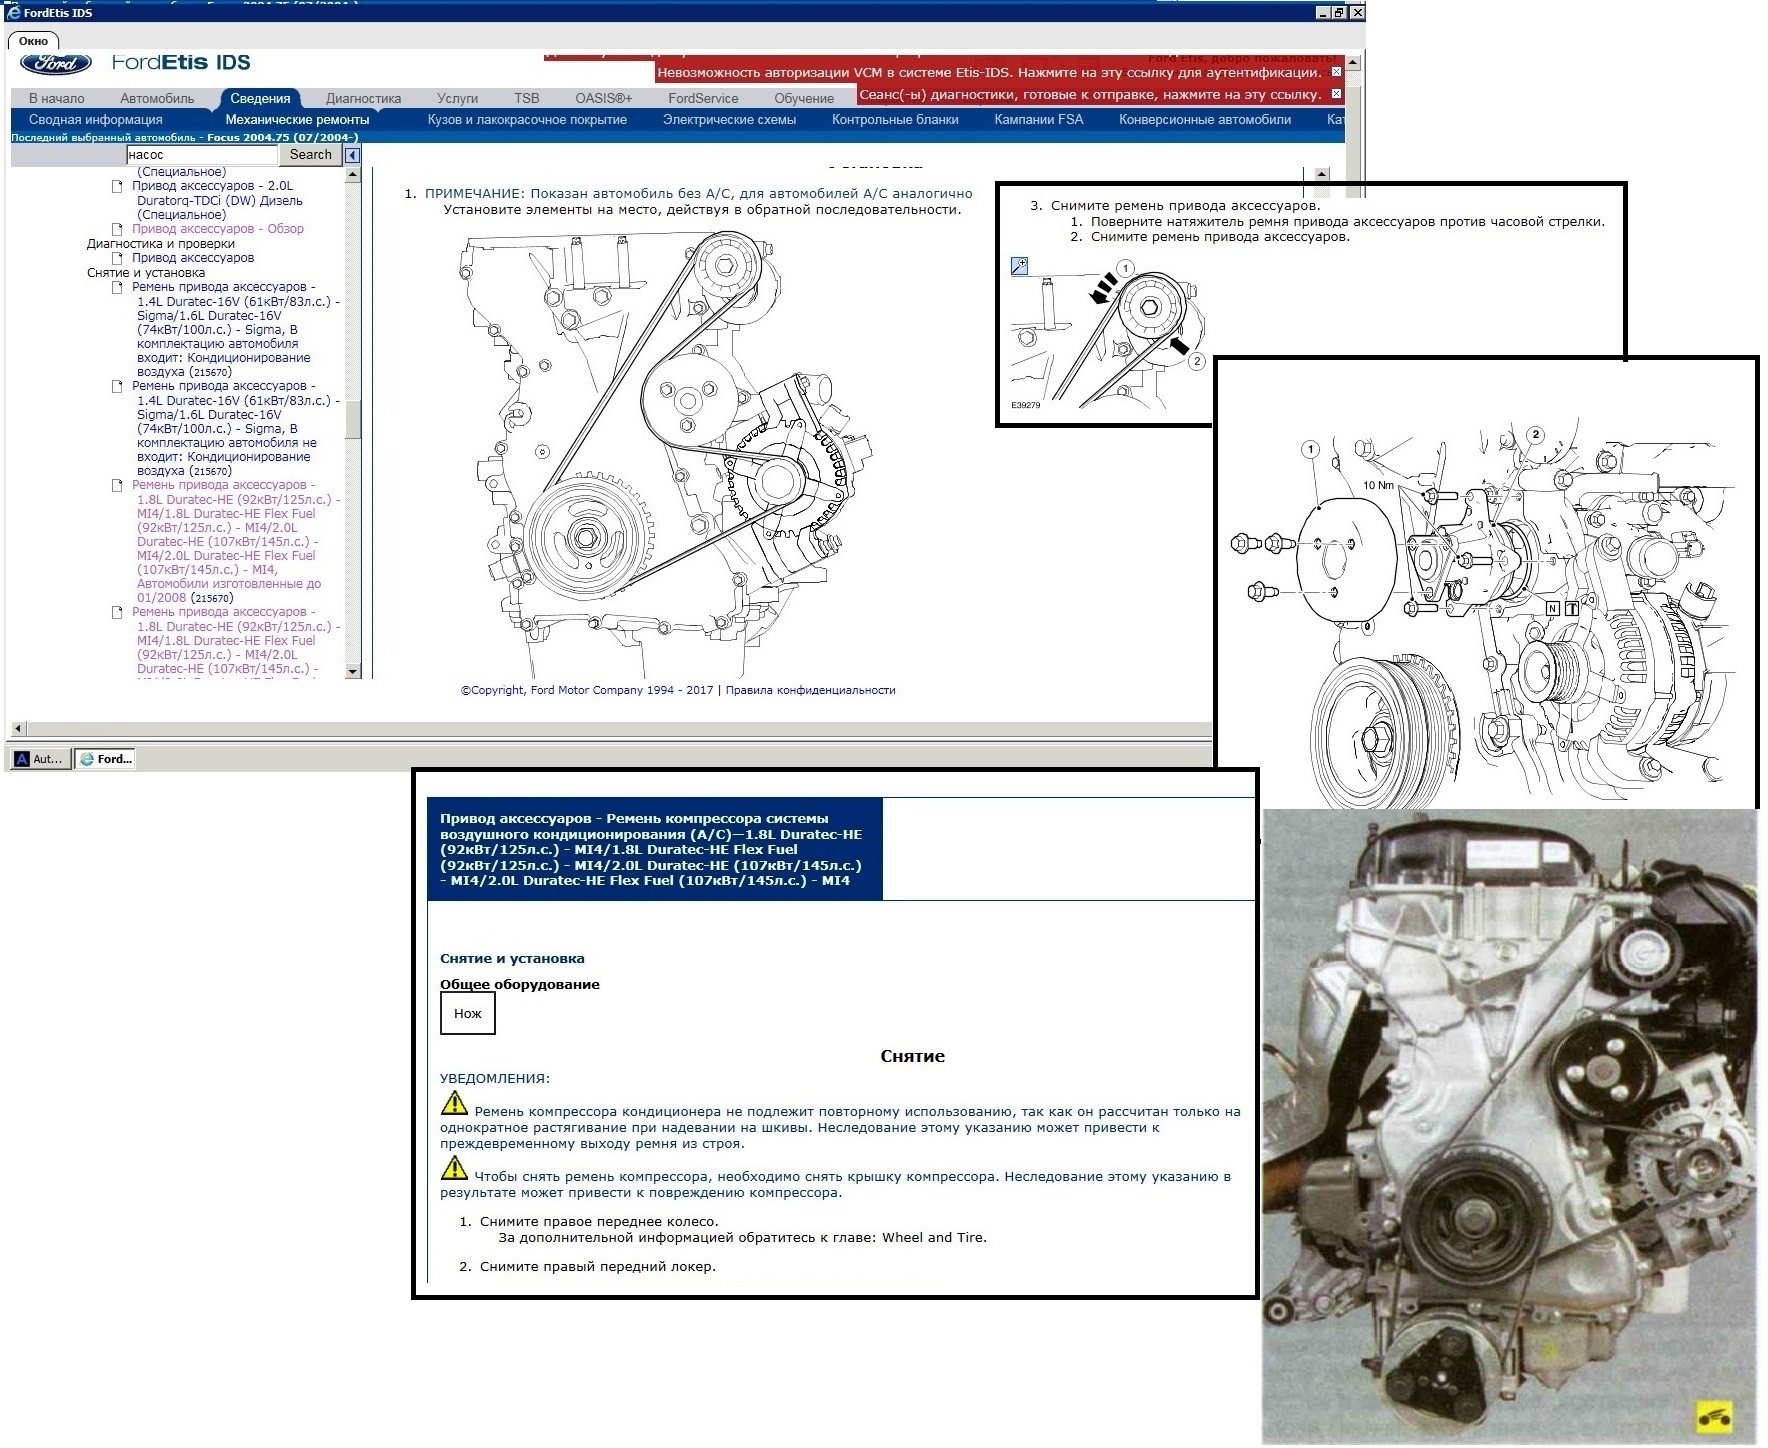This screenshot has width=1768, height=1448.
Task: Open 2.0L Duratorq-TDCi (DW) accessory drive link
Action: coord(219,200)
